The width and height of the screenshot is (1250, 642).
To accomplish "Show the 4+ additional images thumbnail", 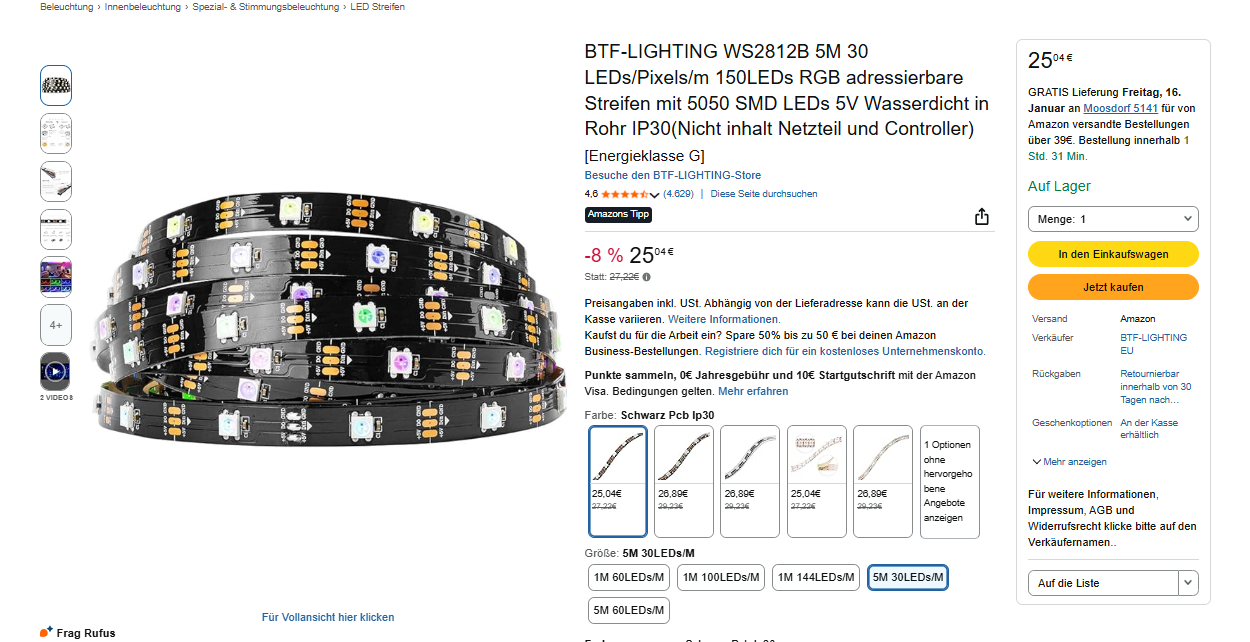I will 56,325.
